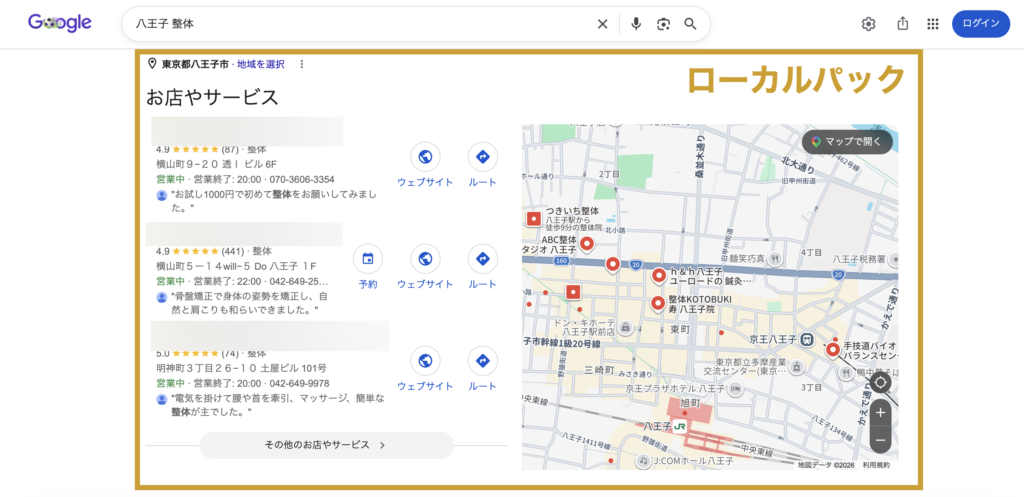Zoom in the map with plus button

tap(880, 413)
